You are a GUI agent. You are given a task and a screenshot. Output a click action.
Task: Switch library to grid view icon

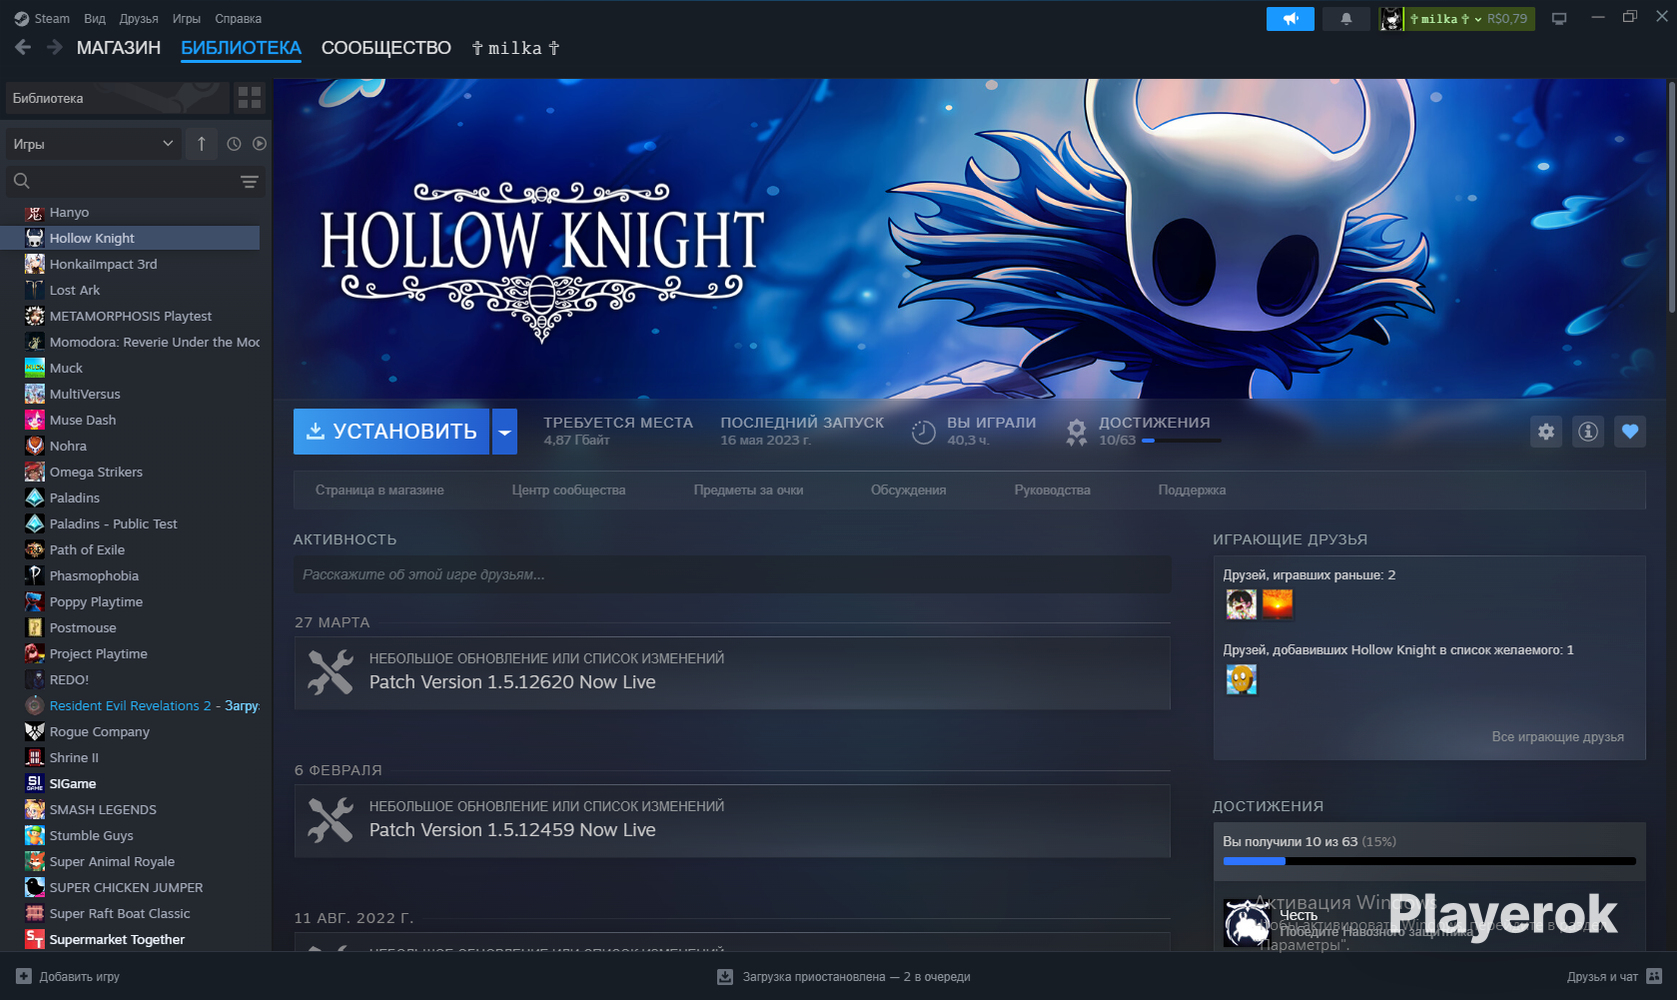coord(249,98)
